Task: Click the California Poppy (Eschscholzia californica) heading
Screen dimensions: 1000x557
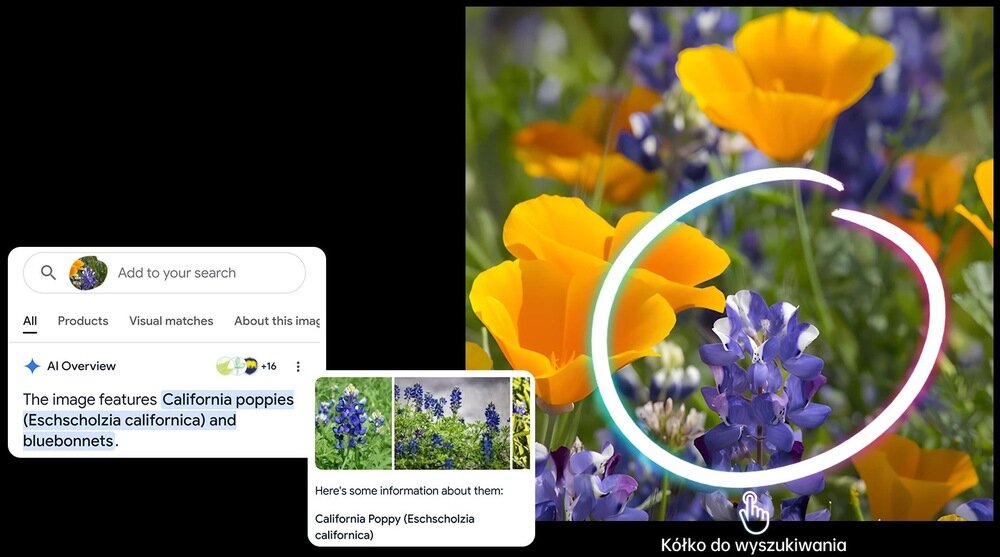Action: [394, 527]
